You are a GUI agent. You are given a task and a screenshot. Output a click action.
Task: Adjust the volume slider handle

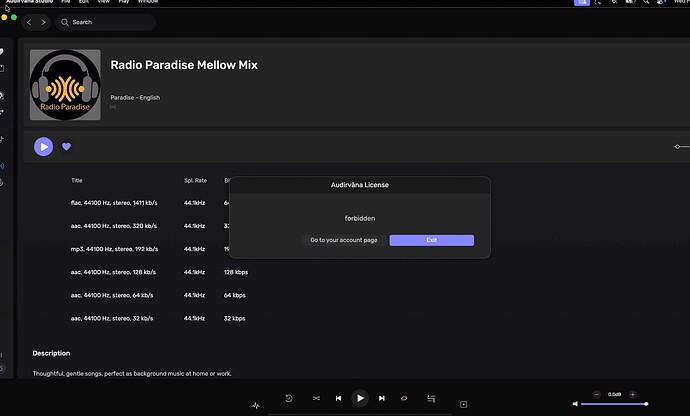[x=646, y=404]
